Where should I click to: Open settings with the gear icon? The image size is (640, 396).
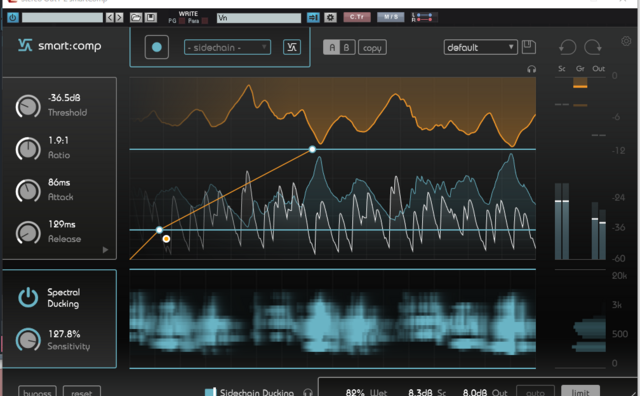point(626,41)
